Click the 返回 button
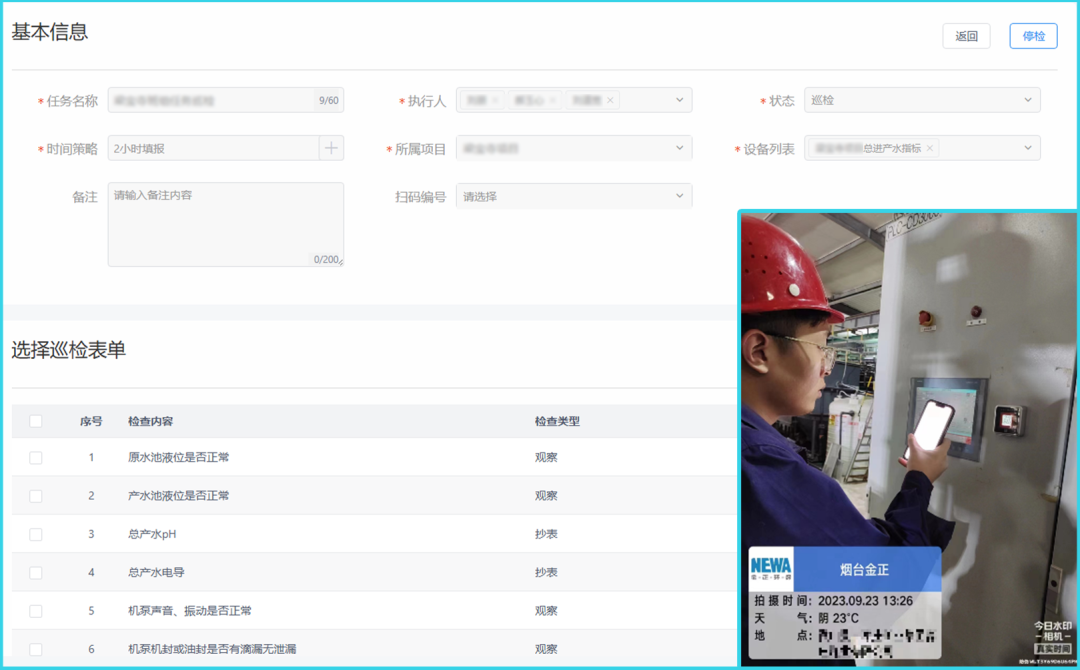The height and width of the screenshot is (670, 1080). 966,36
